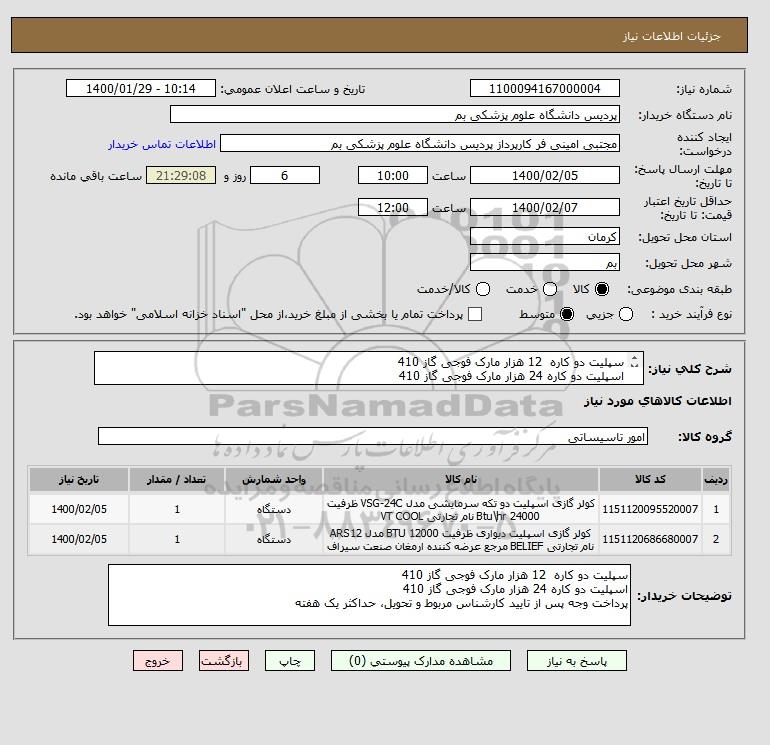This screenshot has width=770, height=745.
Task: Click the up arrow of description scrollbar
Action: pyautogui.click(x=634, y=359)
